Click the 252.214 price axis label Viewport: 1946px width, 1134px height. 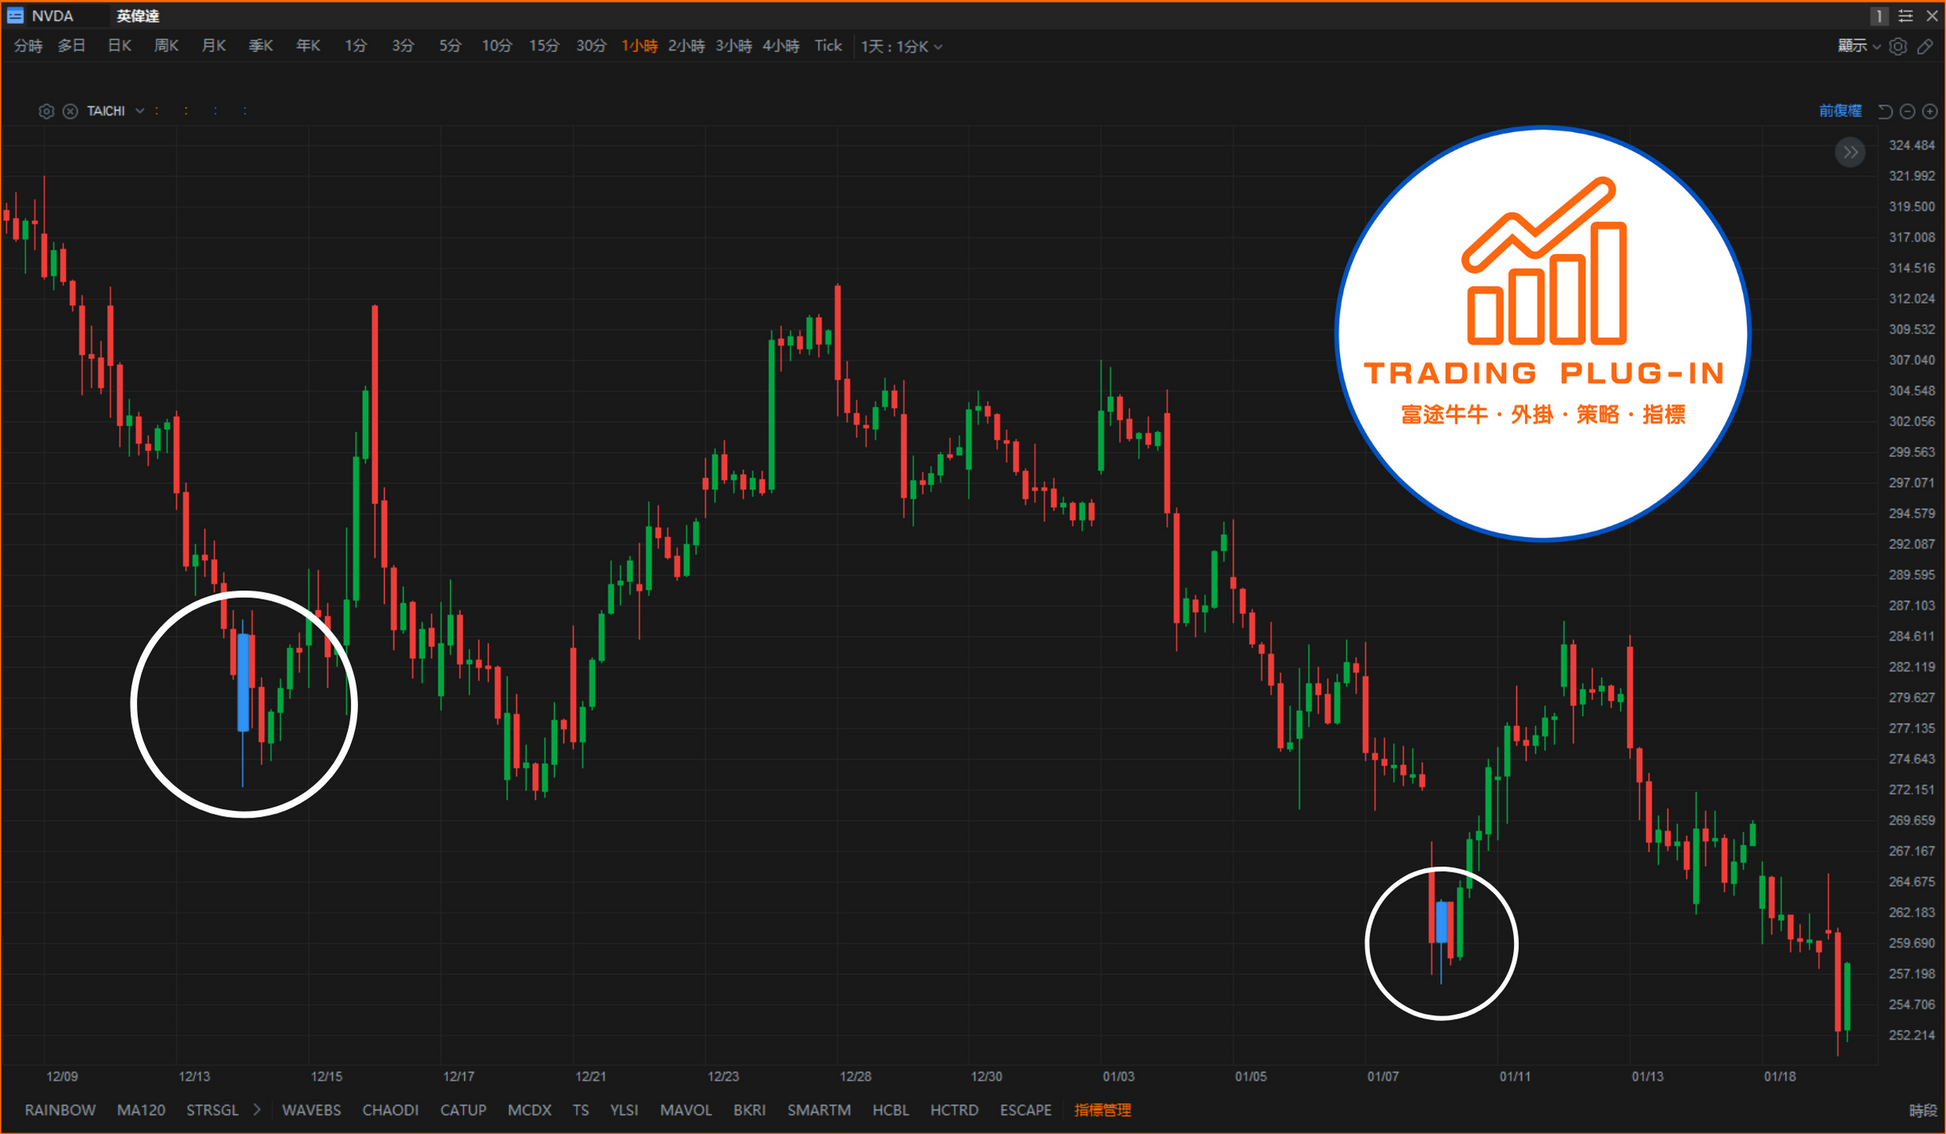tap(1911, 1035)
